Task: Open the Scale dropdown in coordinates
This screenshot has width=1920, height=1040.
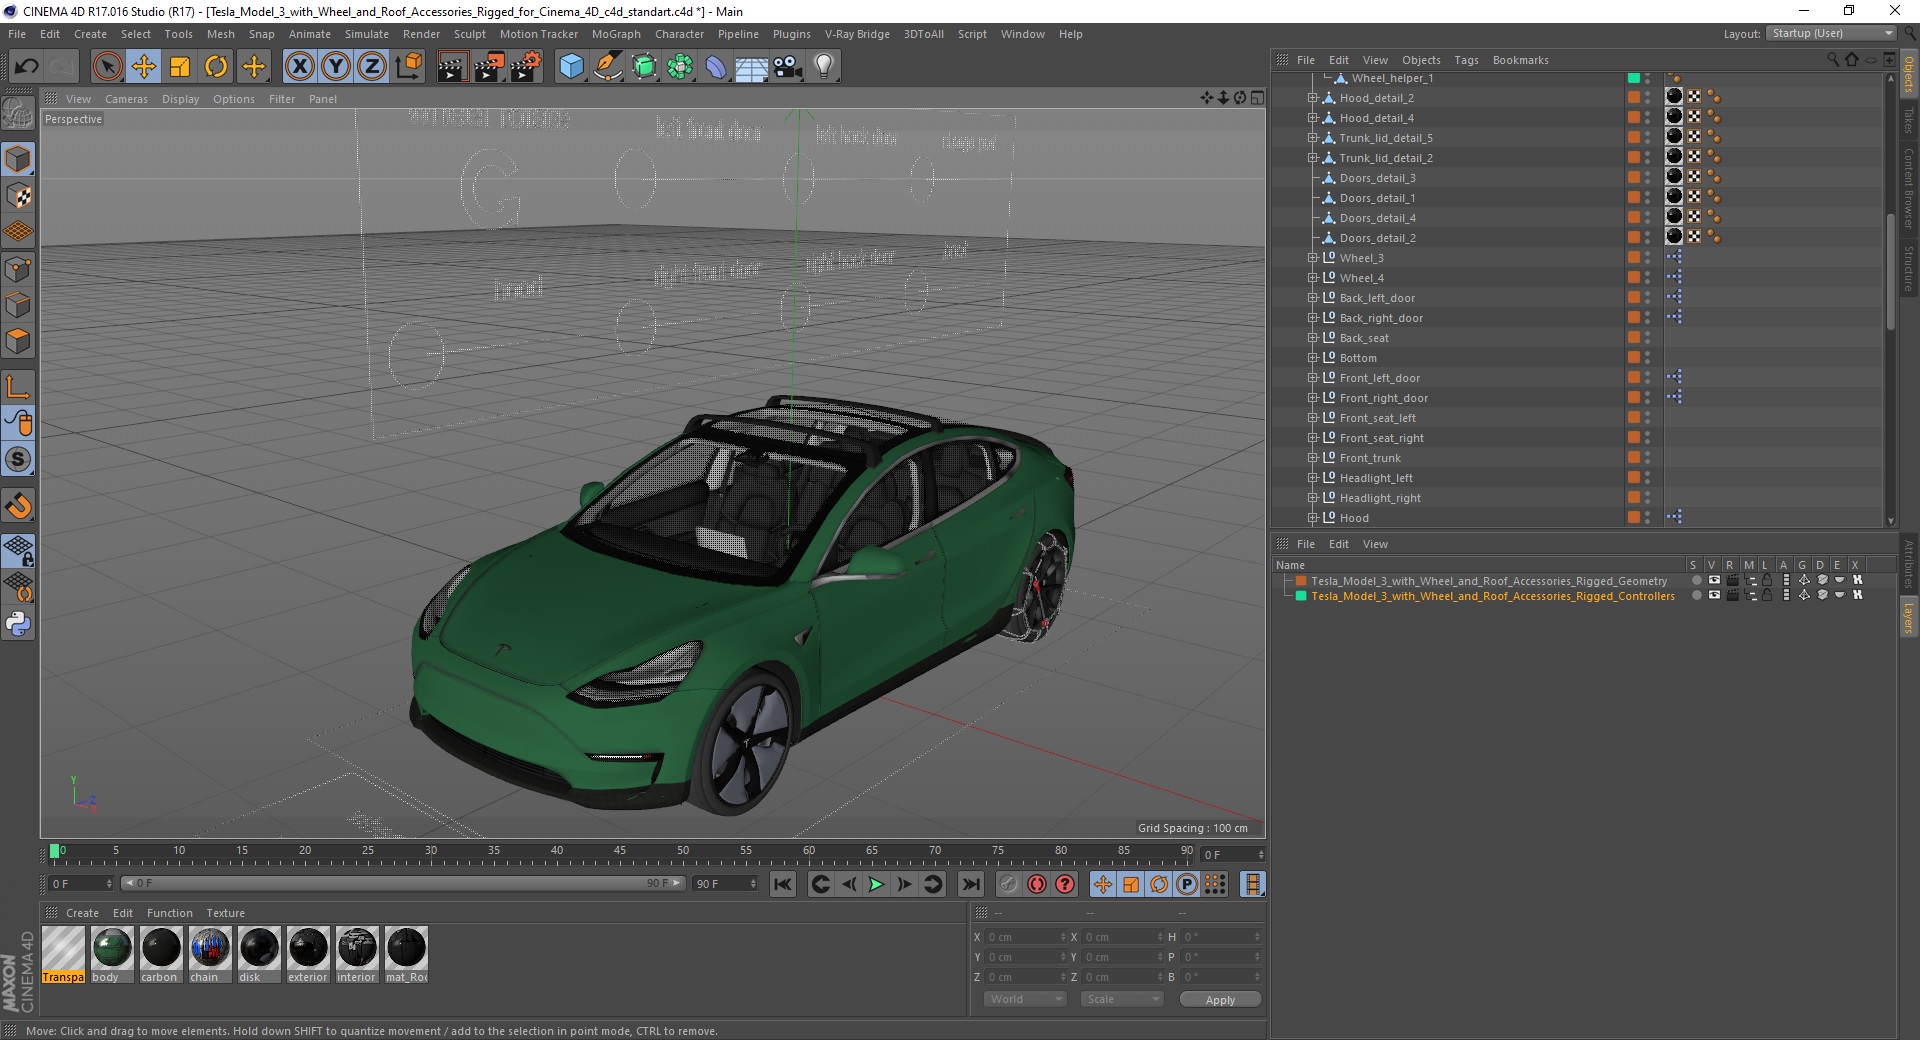Action: click(1122, 999)
